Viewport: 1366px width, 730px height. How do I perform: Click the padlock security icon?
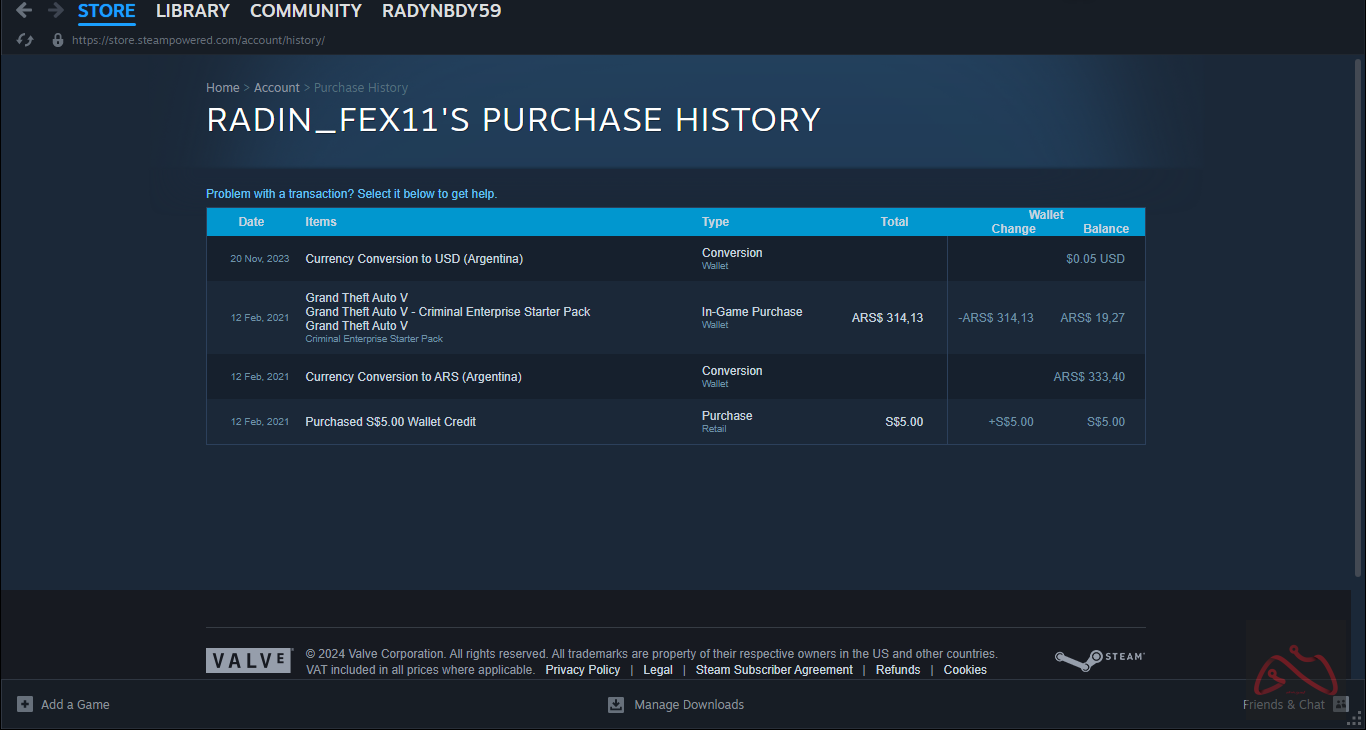tap(58, 40)
